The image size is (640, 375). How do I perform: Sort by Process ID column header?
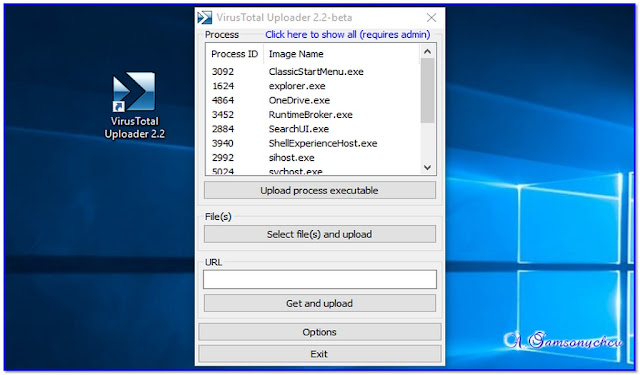pyautogui.click(x=234, y=54)
